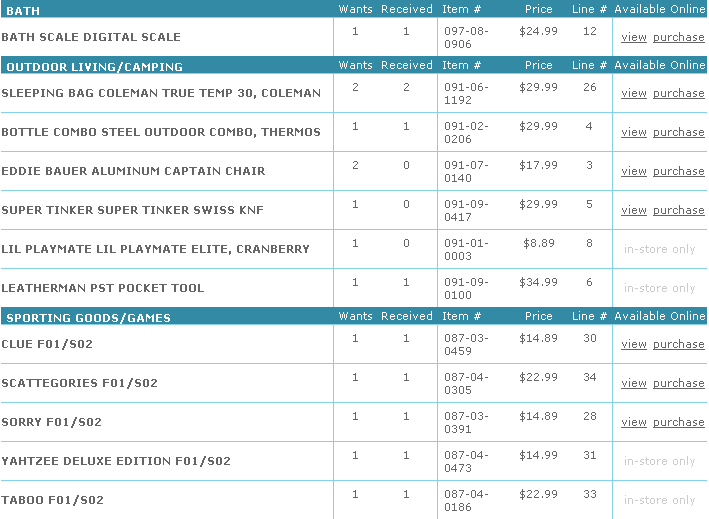Open view link for Clue game
Screen dimensions: 709x519
pyautogui.click(x=633, y=344)
